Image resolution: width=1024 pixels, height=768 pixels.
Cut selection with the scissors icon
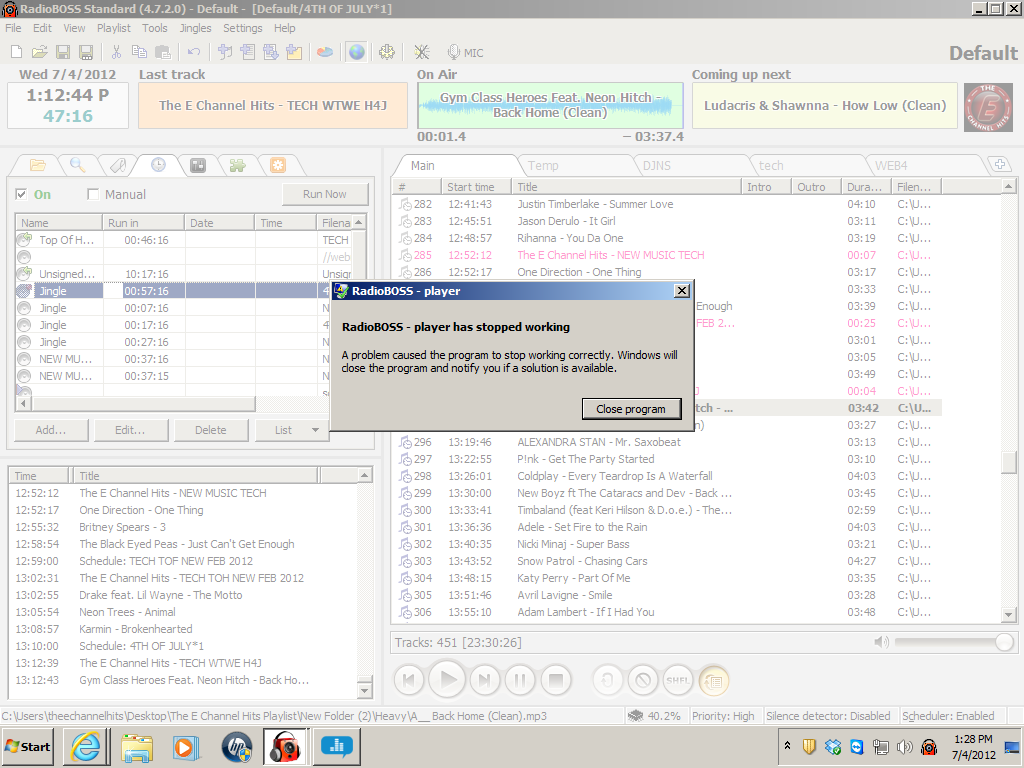(x=116, y=52)
